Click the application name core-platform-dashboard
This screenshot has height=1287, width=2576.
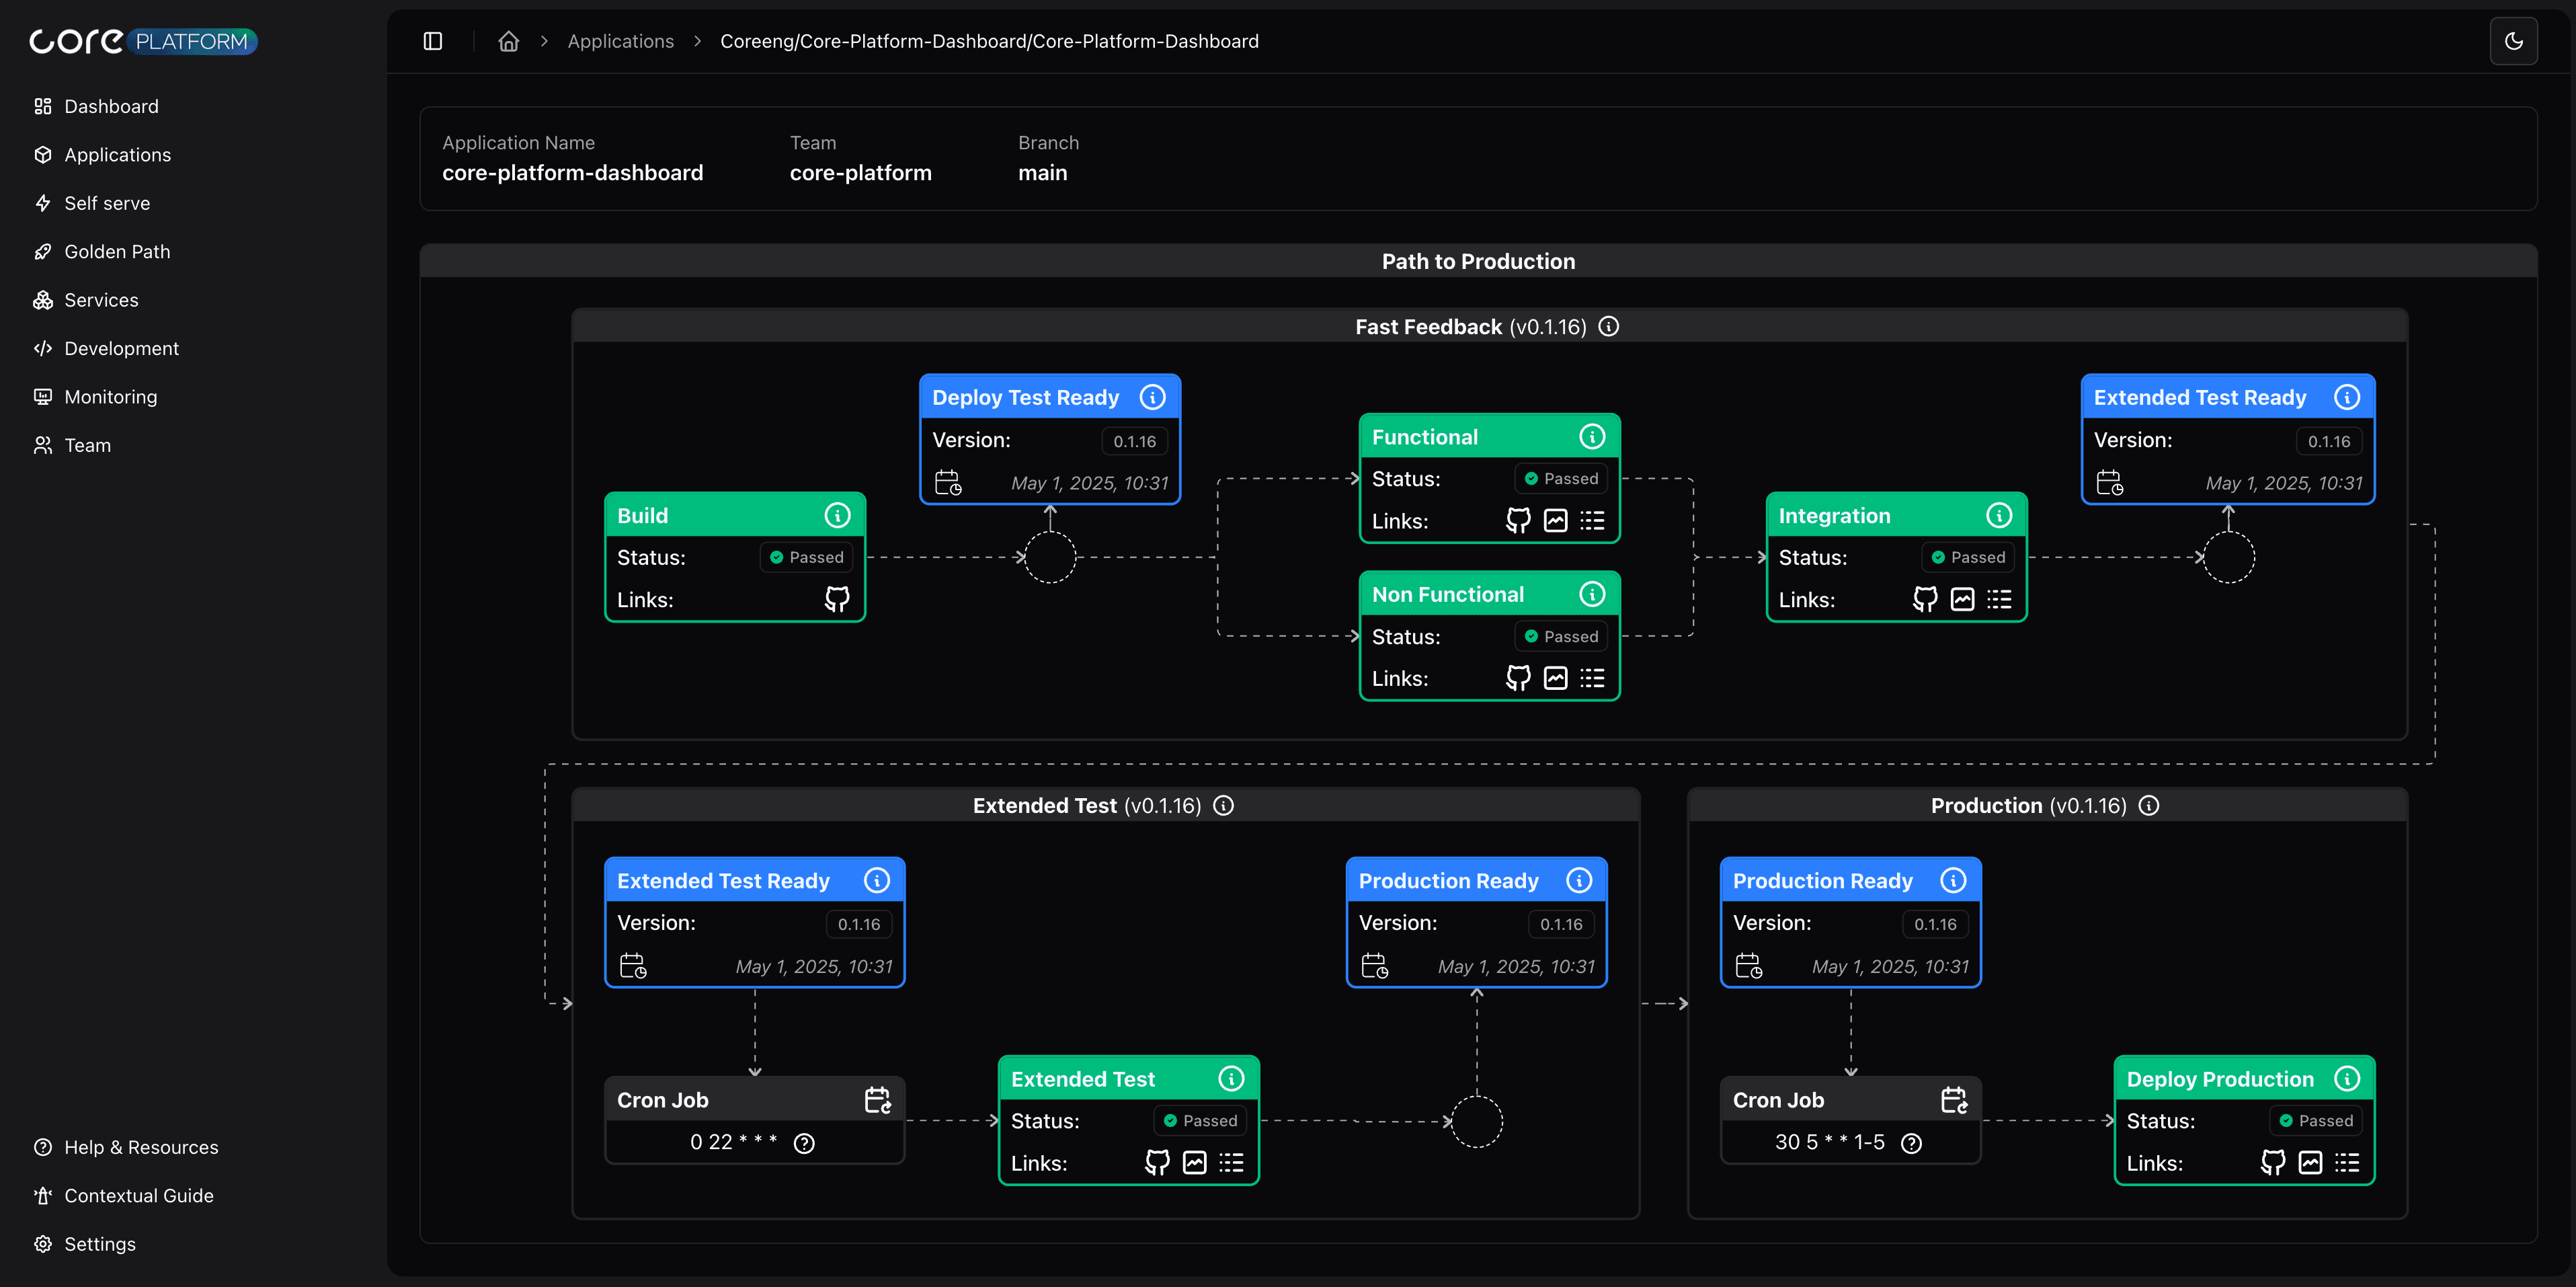[572, 173]
